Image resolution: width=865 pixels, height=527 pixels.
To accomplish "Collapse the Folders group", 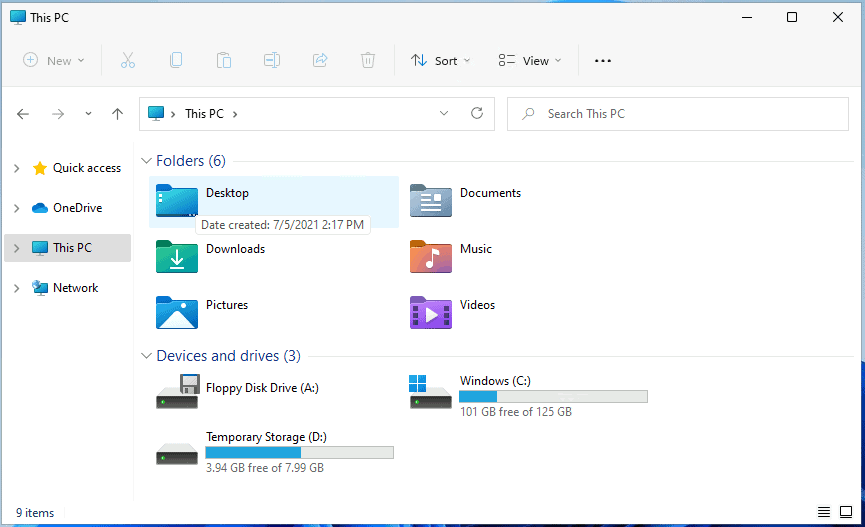I will (146, 161).
